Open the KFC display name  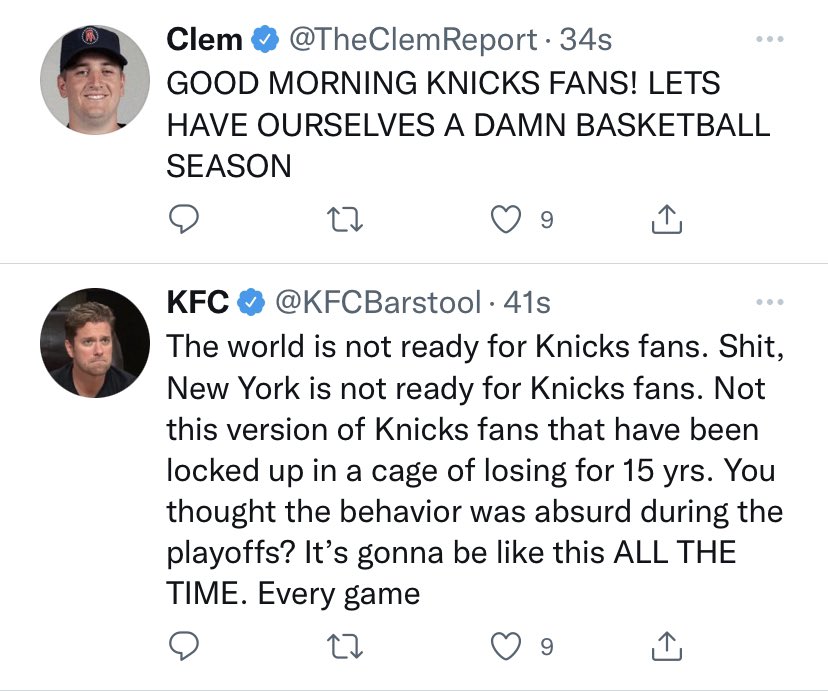(198, 302)
